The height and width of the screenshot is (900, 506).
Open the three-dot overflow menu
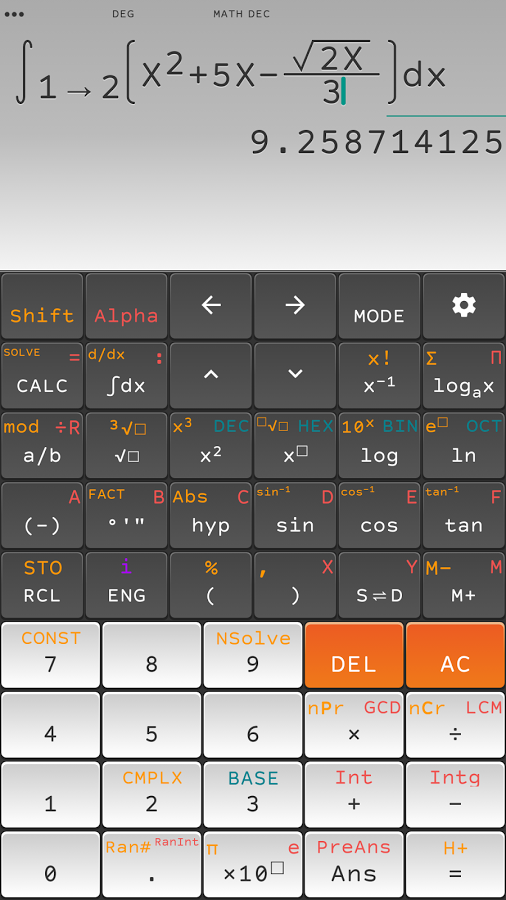[x=14, y=14]
